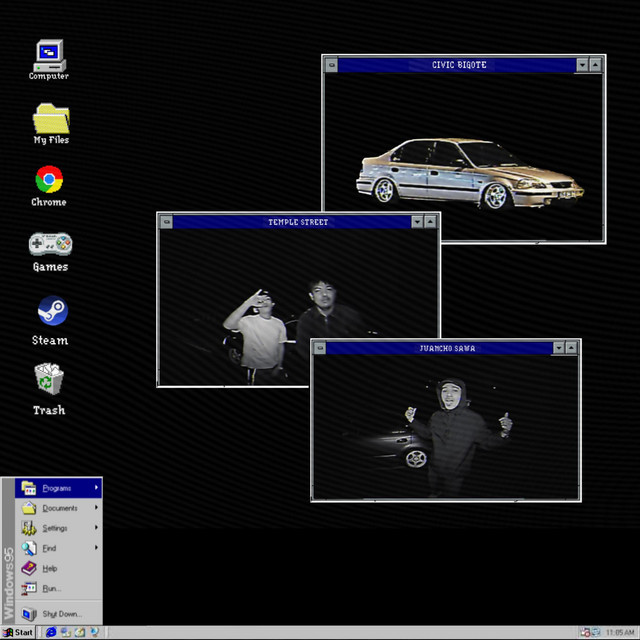This screenshot has width=640, height=640.
Task: Open control menu of Civic Bigote window
Action: 332,65
